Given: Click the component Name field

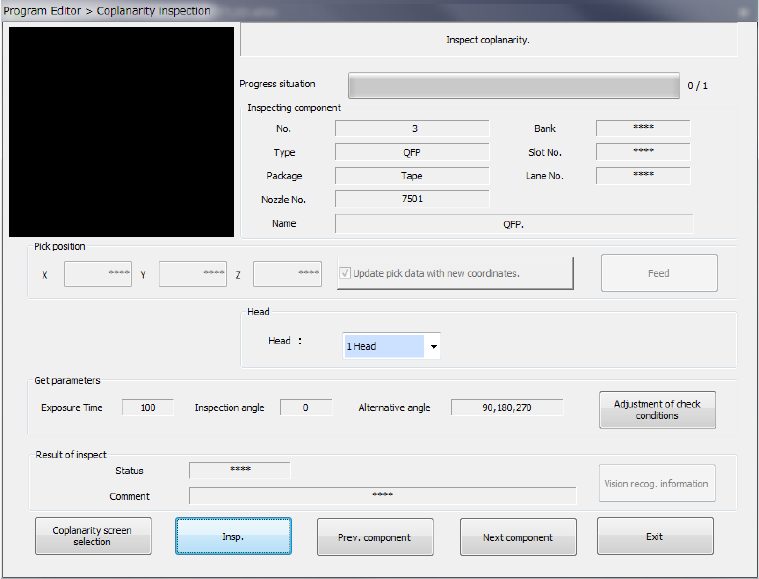Looking at the screenshot, I should (513, 224).
